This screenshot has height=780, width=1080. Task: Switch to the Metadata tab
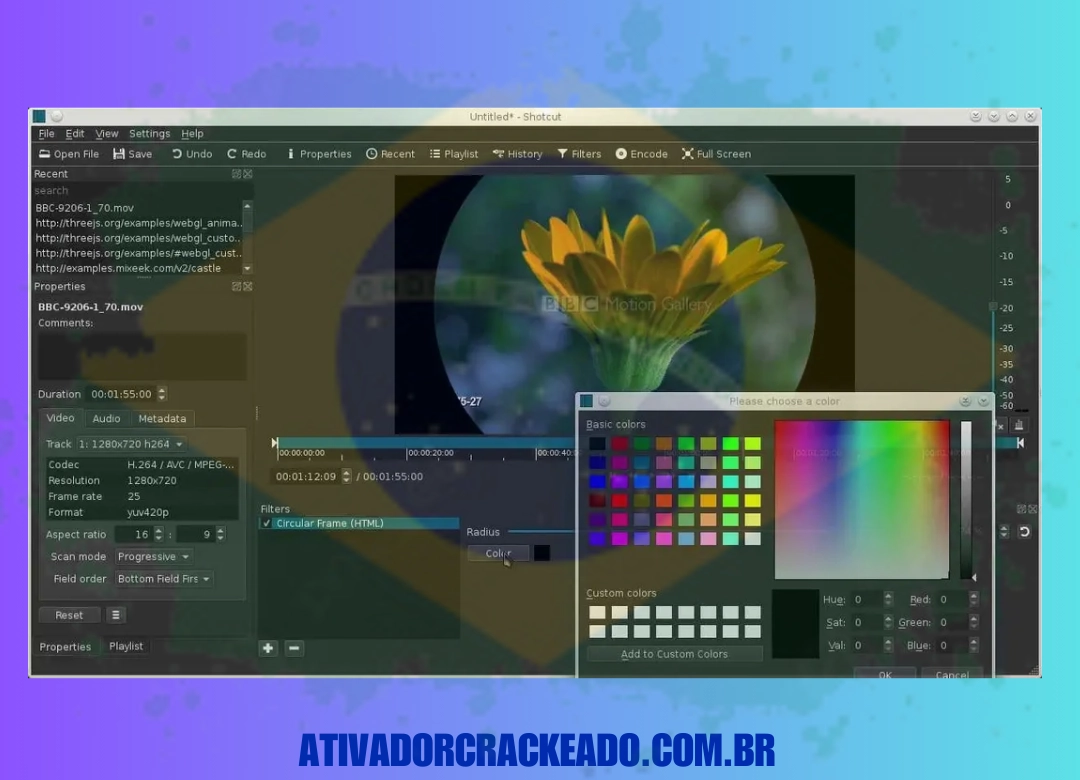pos(162,418)
